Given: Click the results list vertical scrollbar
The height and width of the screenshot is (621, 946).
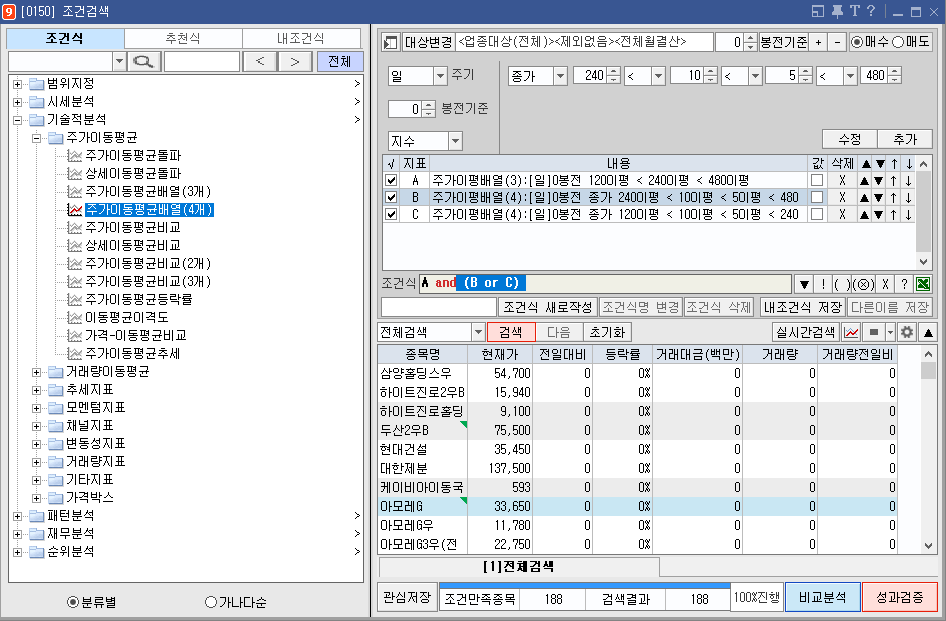Looking at the screenshot, I should (x=928, y=450).
